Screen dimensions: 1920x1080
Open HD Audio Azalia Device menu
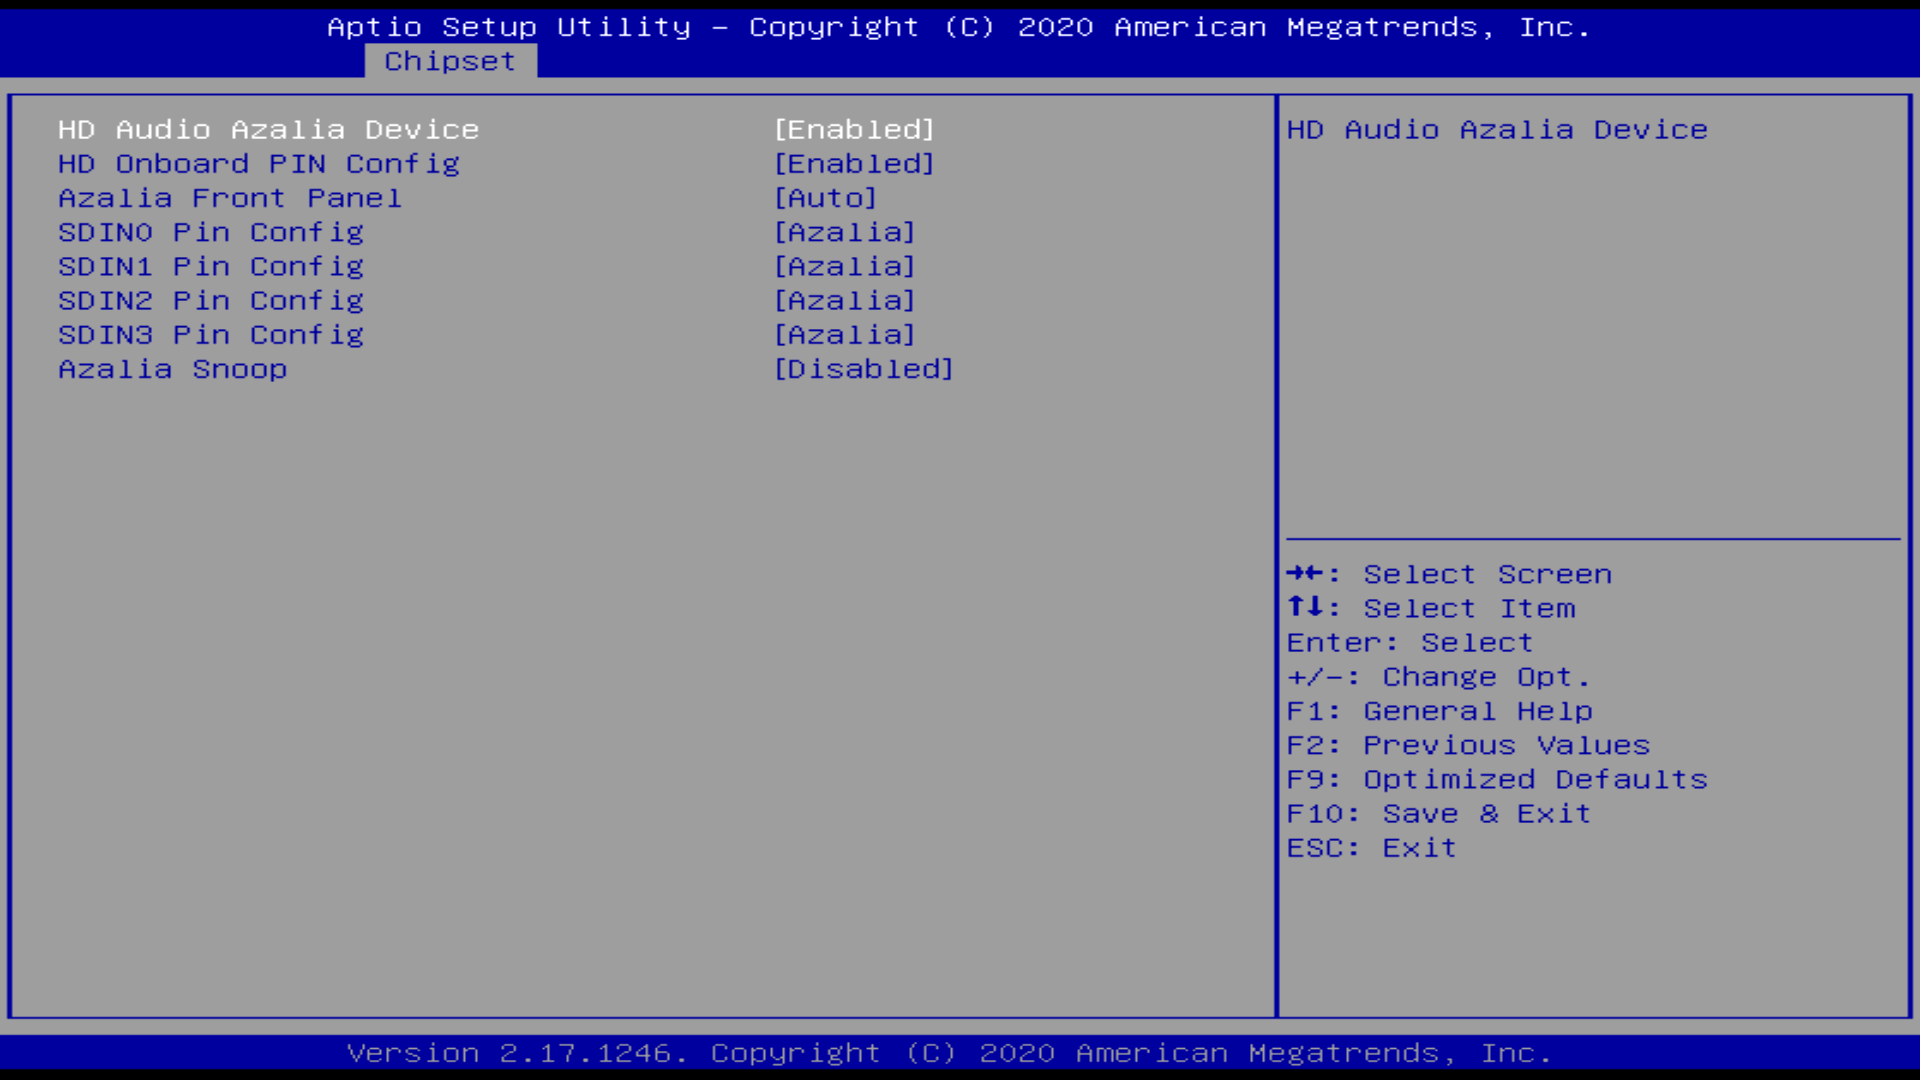tap(269, 129)
